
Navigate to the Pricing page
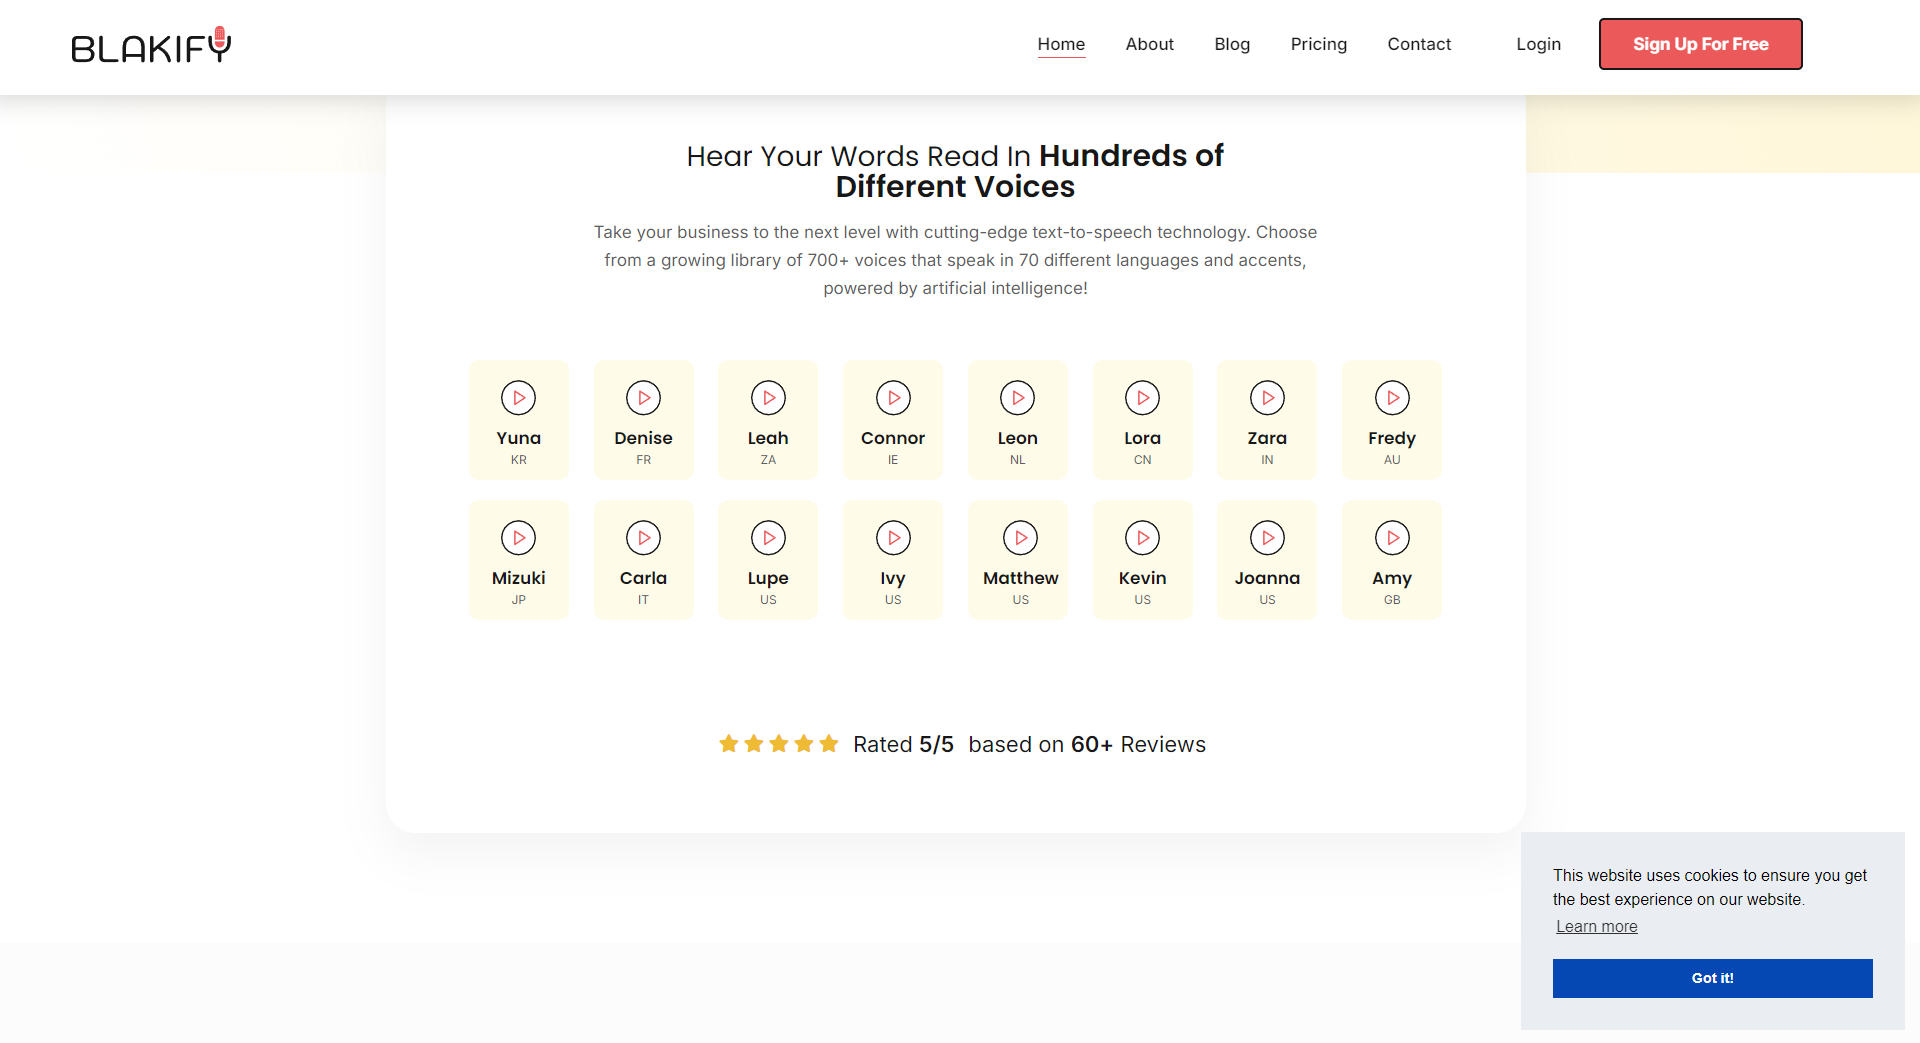(x=1318, y=44)
